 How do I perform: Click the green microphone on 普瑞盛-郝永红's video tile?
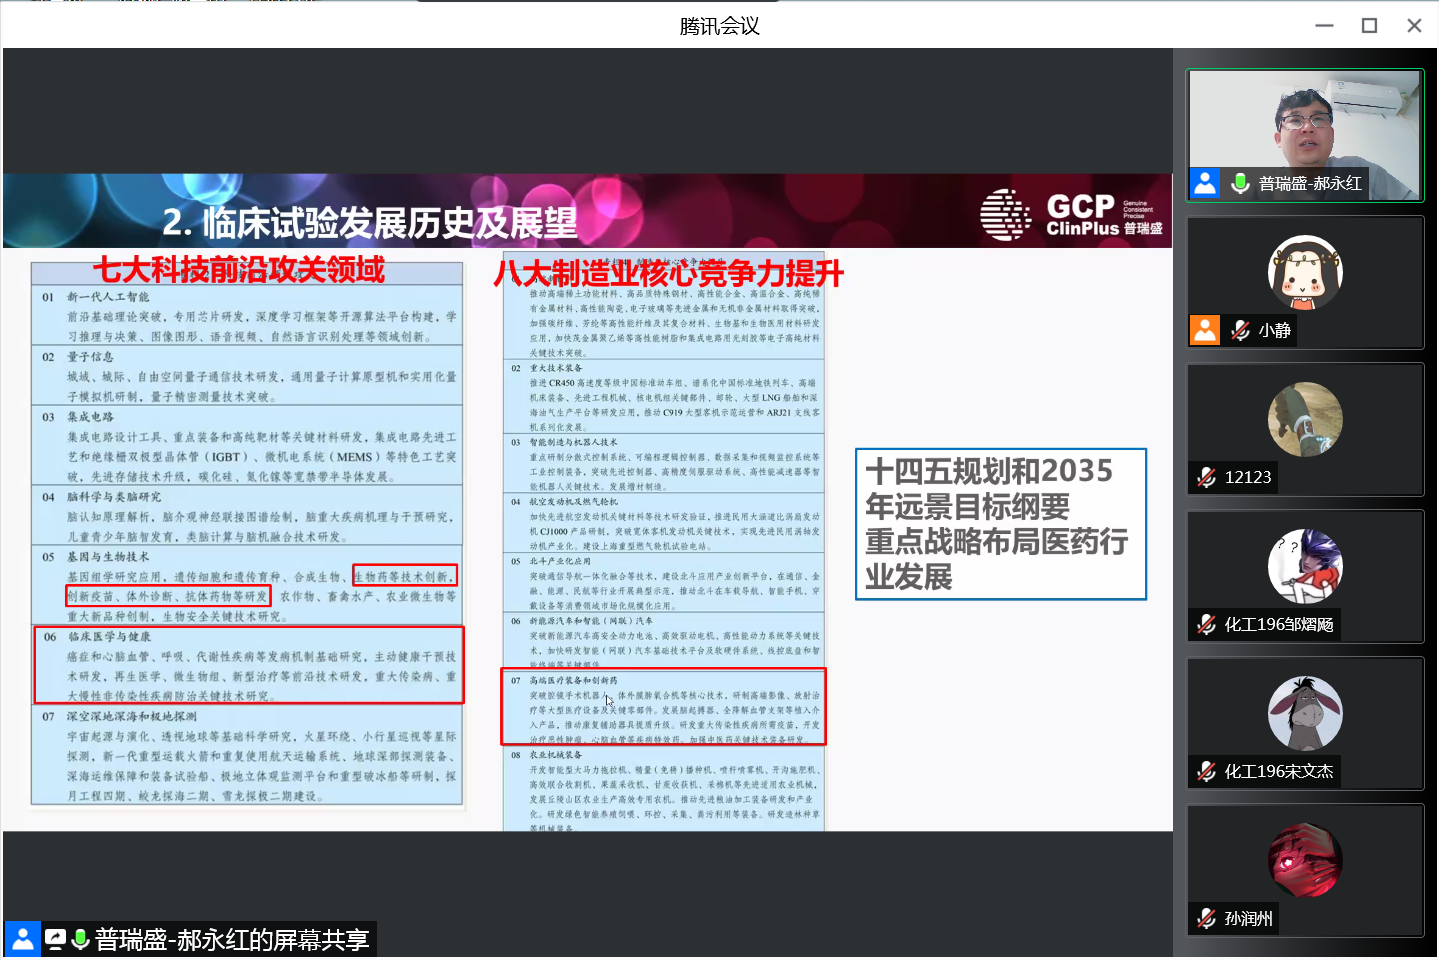point(1240,183)
